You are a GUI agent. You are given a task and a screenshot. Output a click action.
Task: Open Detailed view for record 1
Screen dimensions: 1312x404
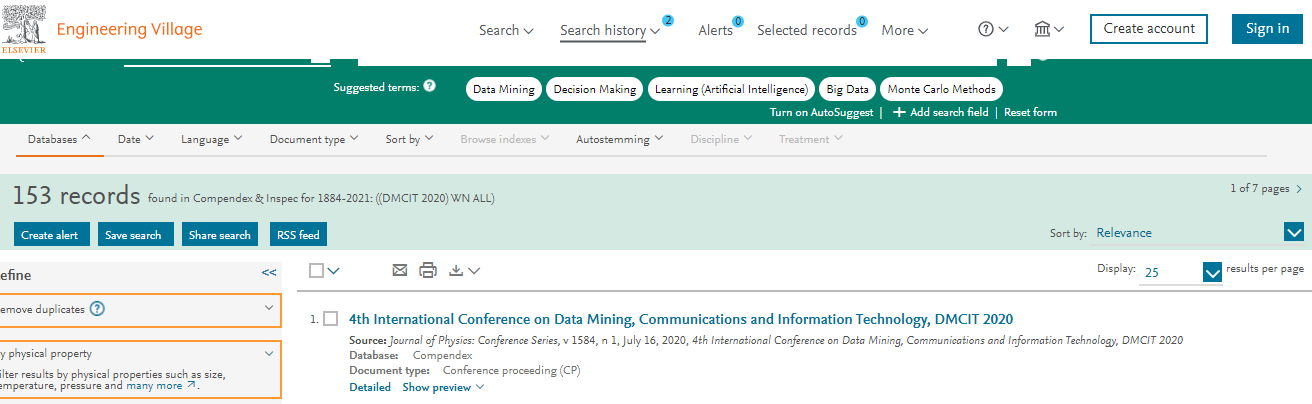tap(370, 387)
